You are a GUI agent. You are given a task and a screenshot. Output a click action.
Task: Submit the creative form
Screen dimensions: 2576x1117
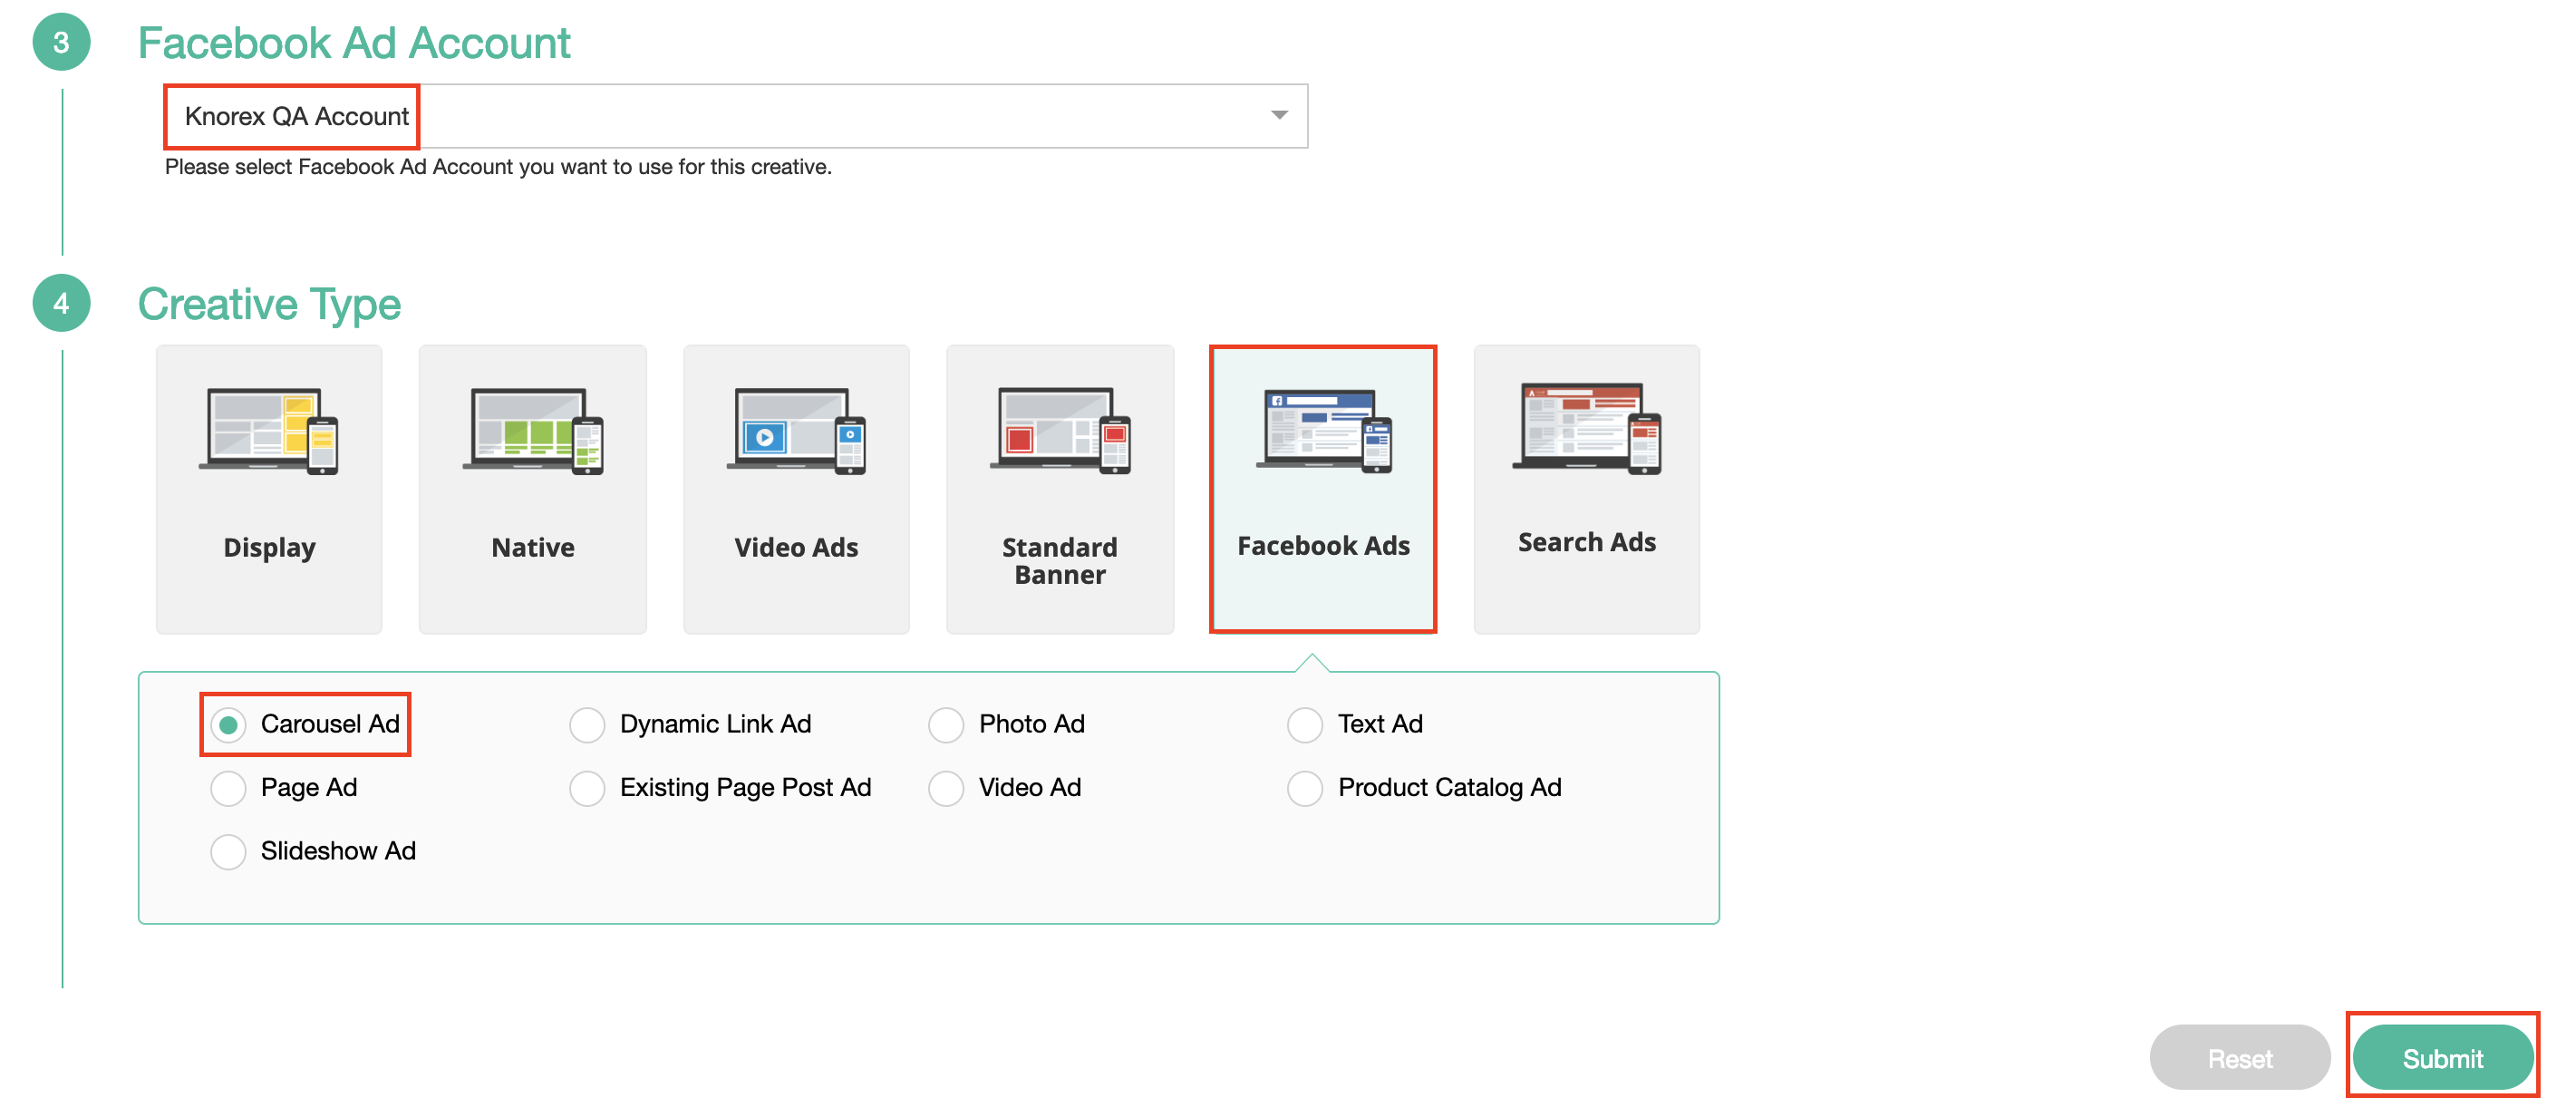tap(2442, 1058)
